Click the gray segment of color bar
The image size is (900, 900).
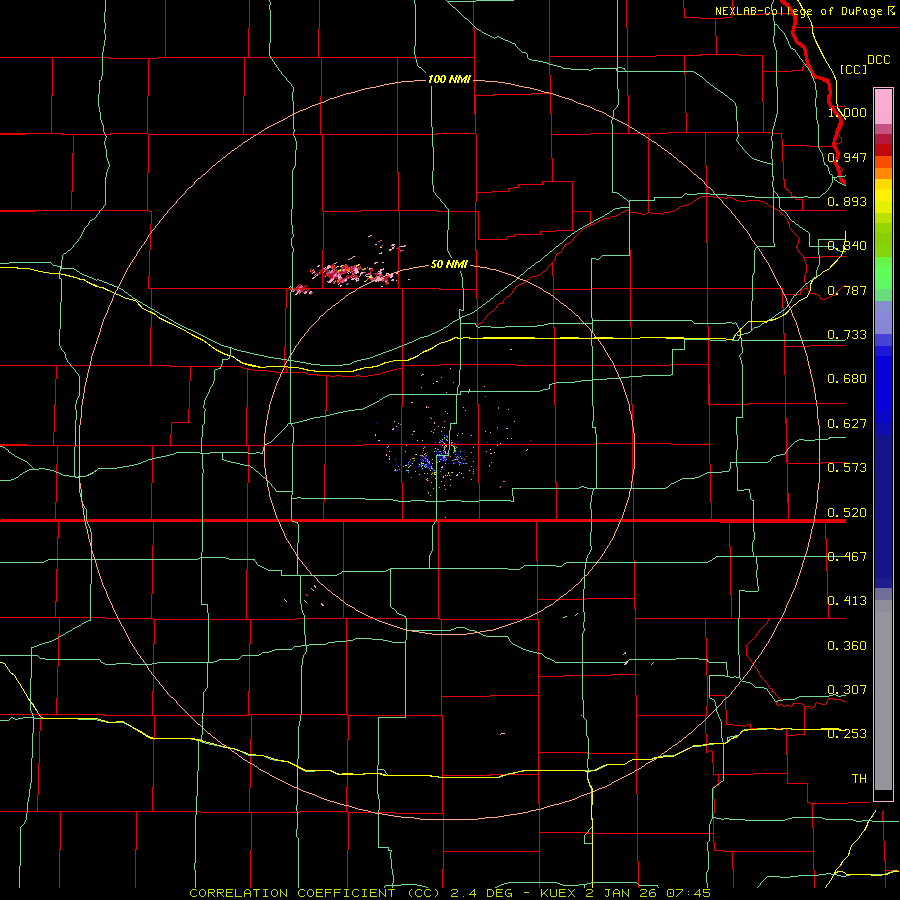click(x=883, y=695)
